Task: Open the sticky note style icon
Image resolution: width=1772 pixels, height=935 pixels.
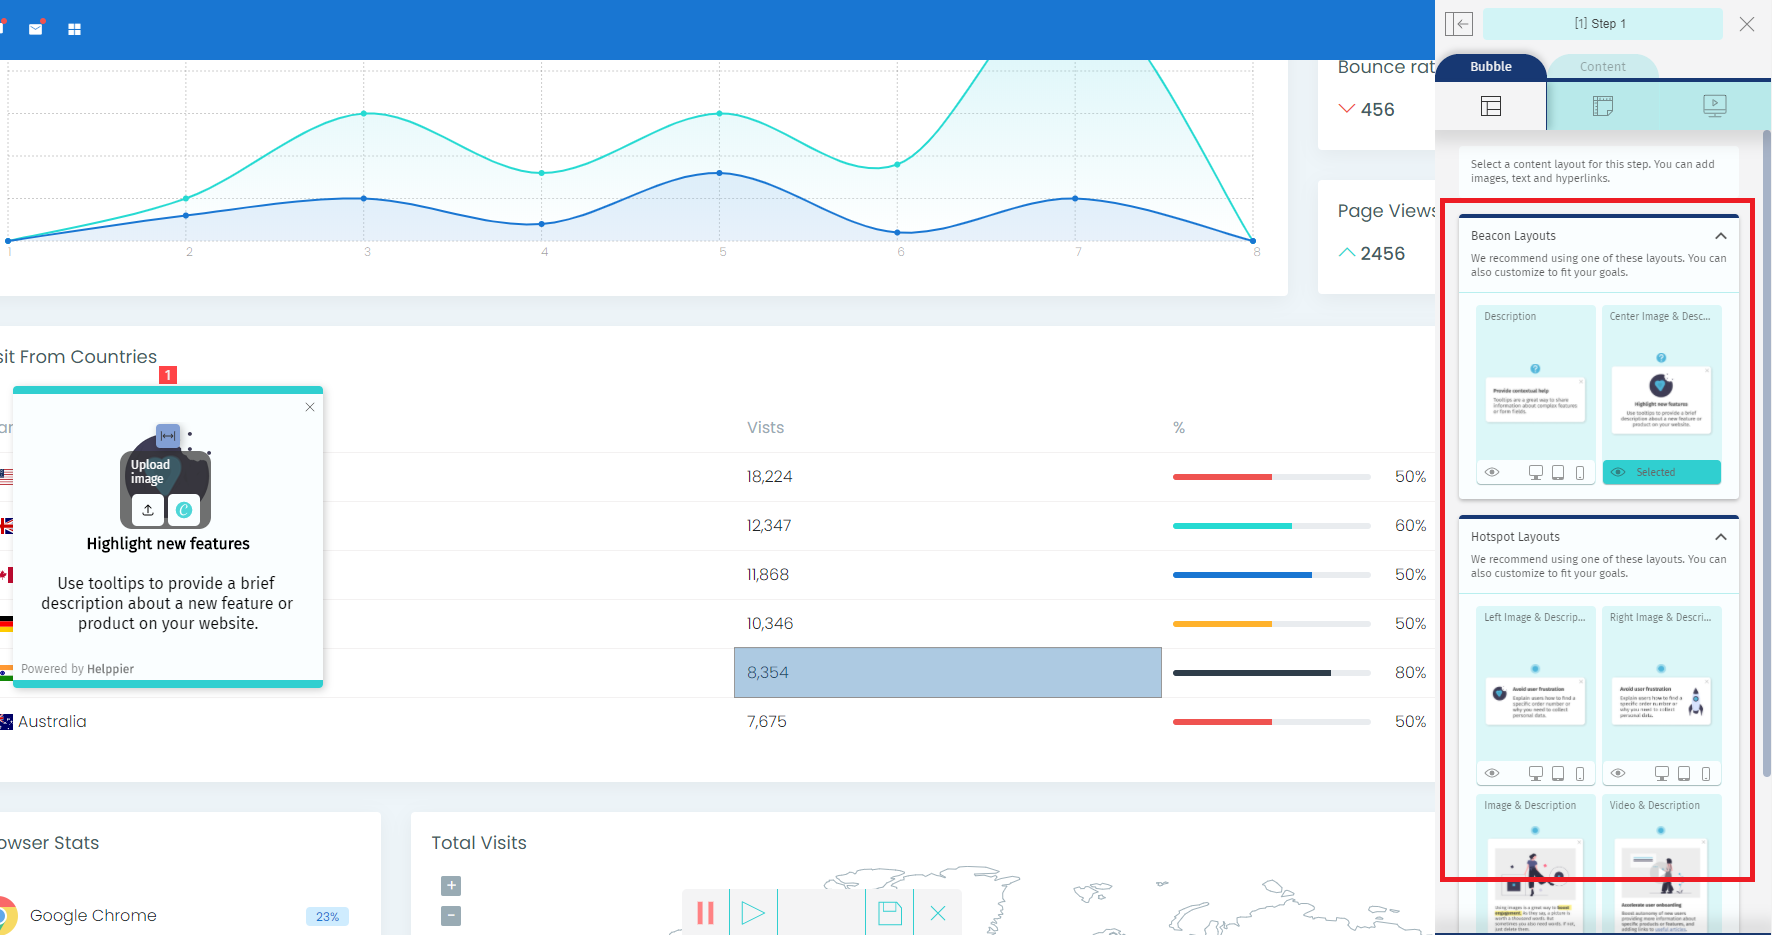Action: pos(1603,106)
